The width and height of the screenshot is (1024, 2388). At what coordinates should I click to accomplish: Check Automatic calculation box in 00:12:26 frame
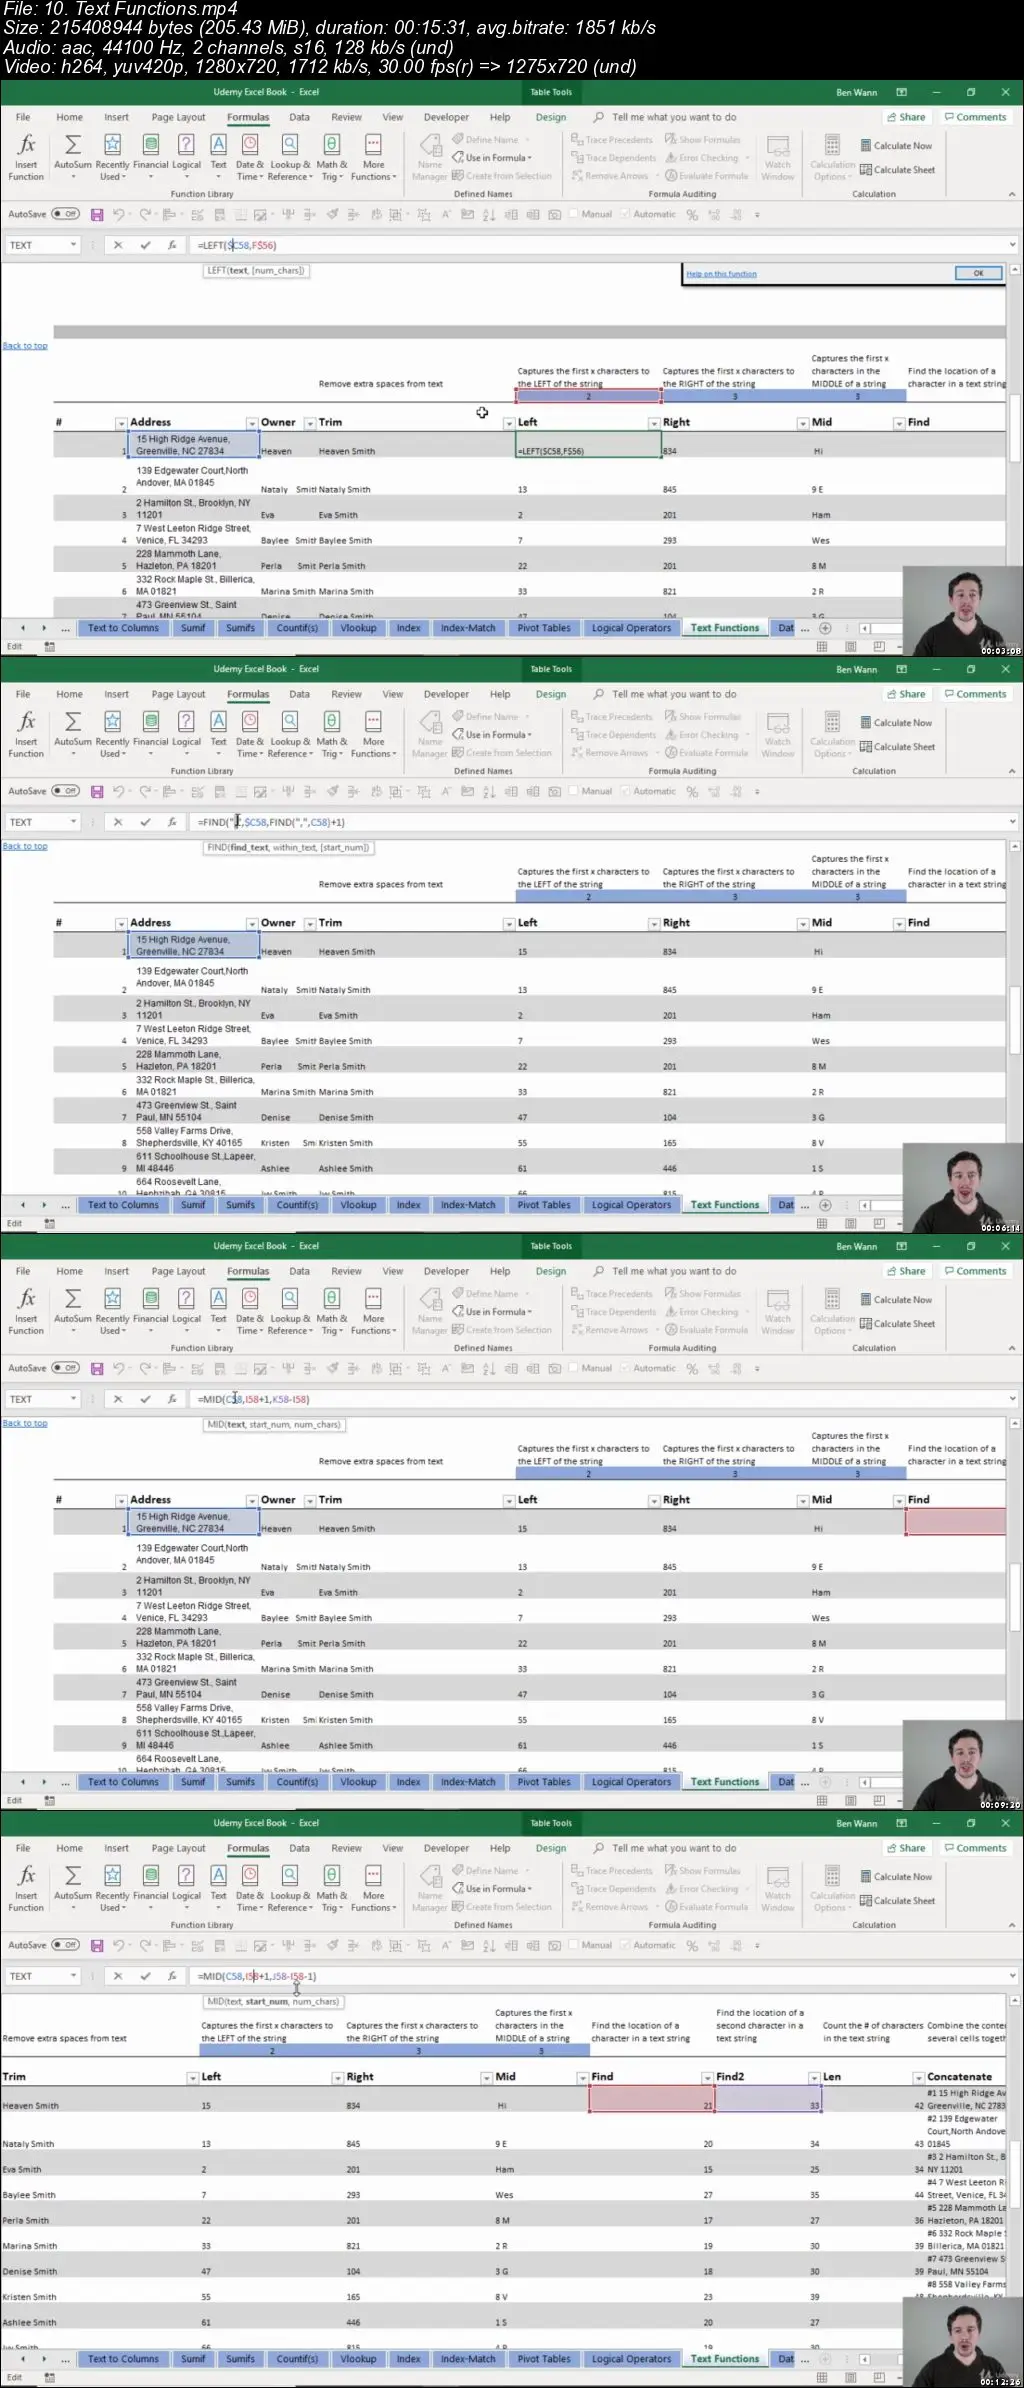(625, 1945)
